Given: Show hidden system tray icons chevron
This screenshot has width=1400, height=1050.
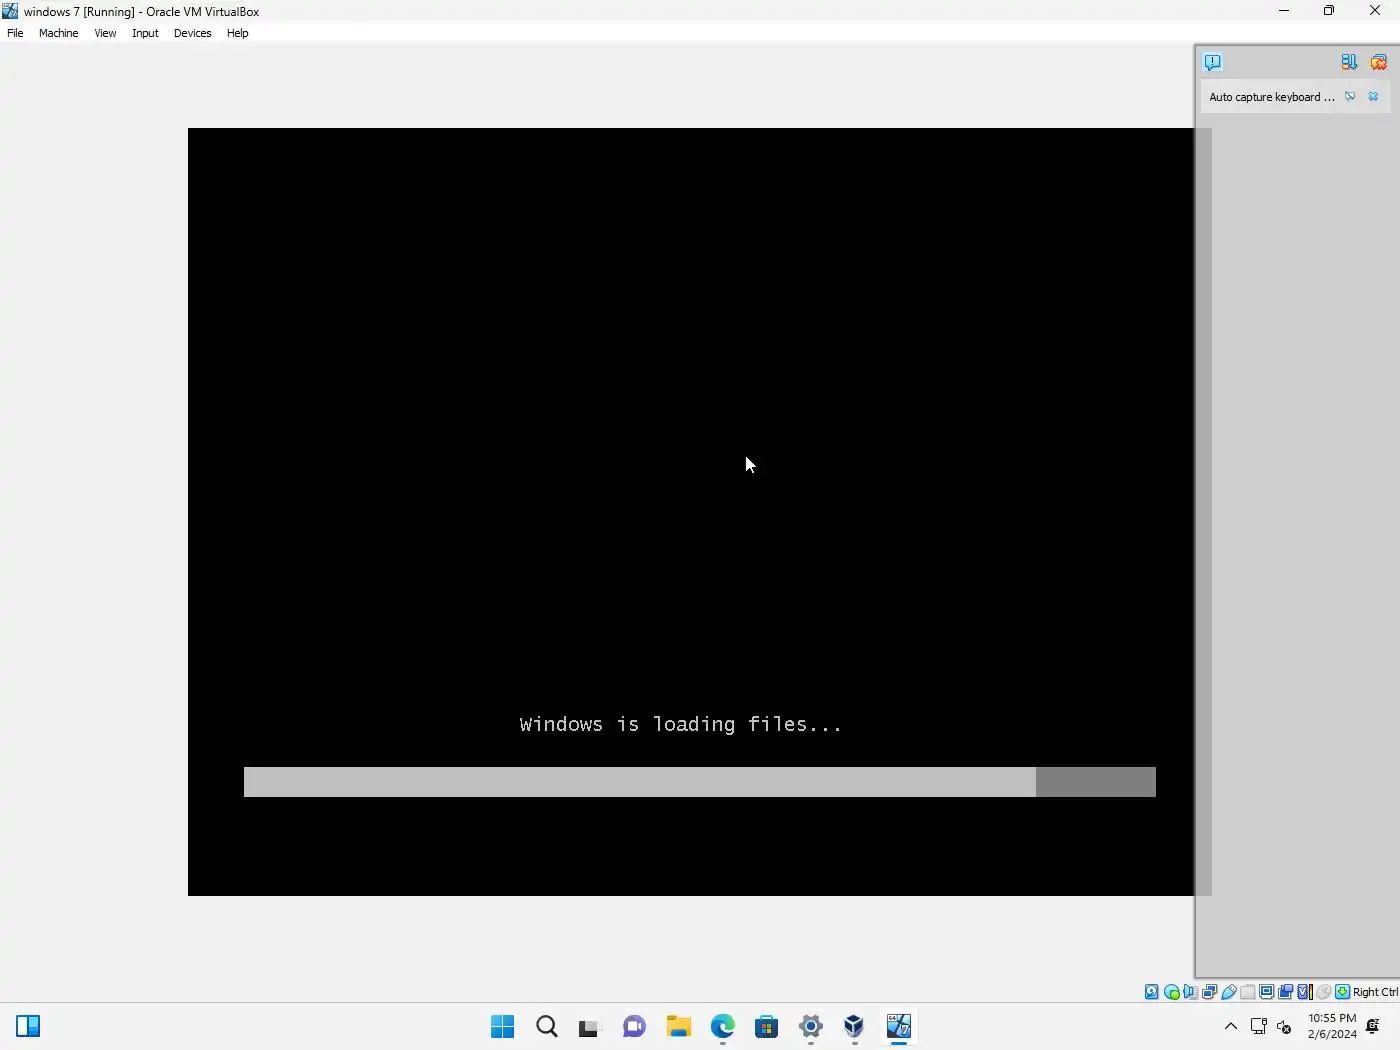Looking at the screenshot, I should click(1231, 1026).
